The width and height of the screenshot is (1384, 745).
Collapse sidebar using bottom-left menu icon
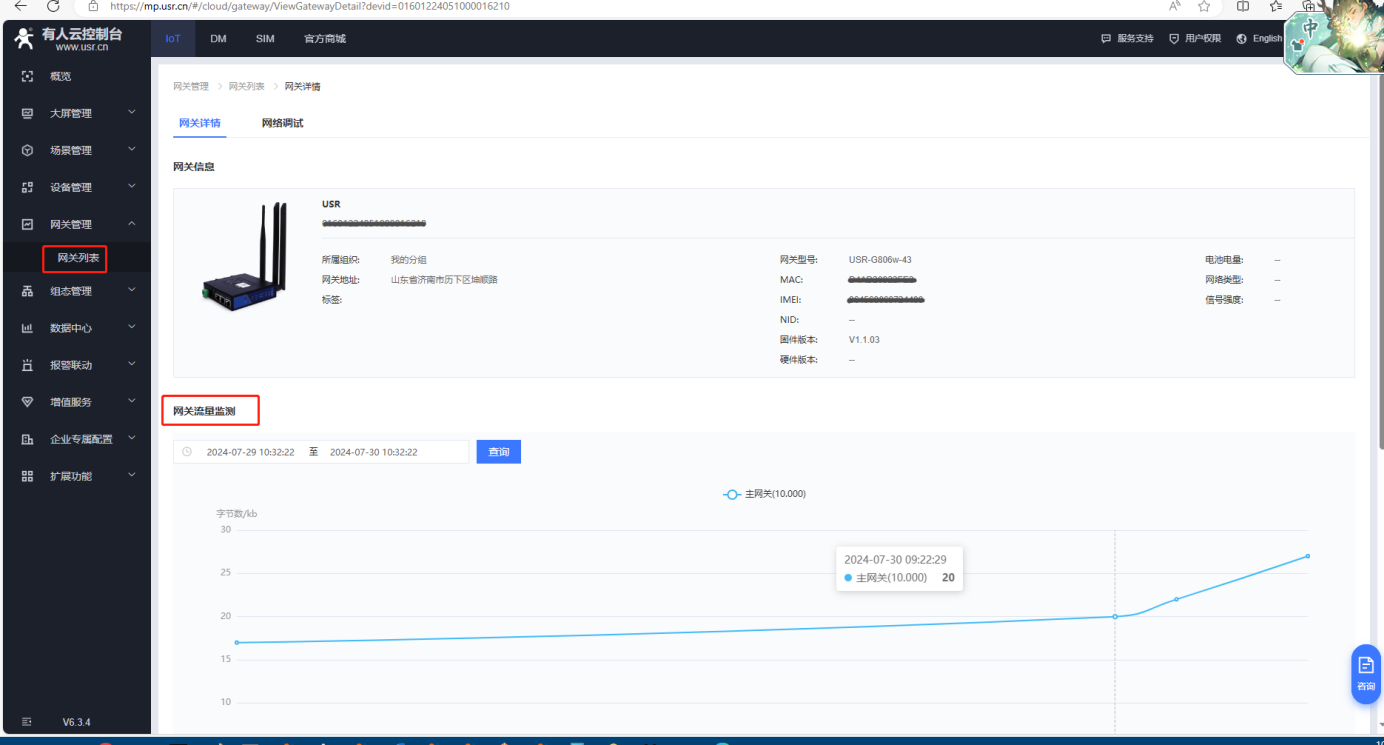(x=27, y=722)
